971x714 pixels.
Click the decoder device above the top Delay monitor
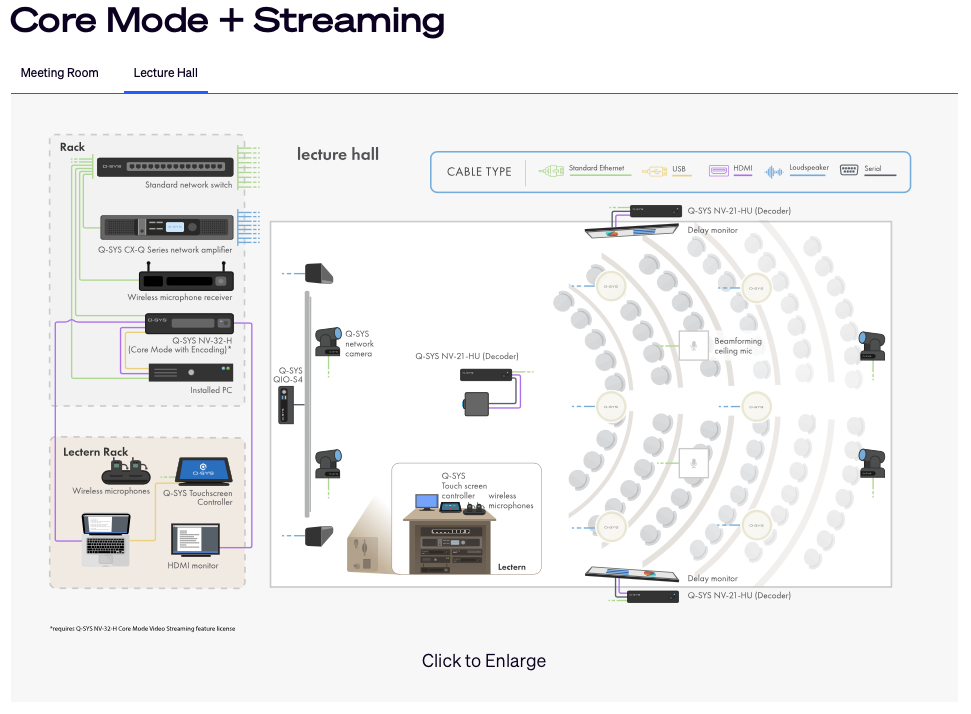pos(656,211)
